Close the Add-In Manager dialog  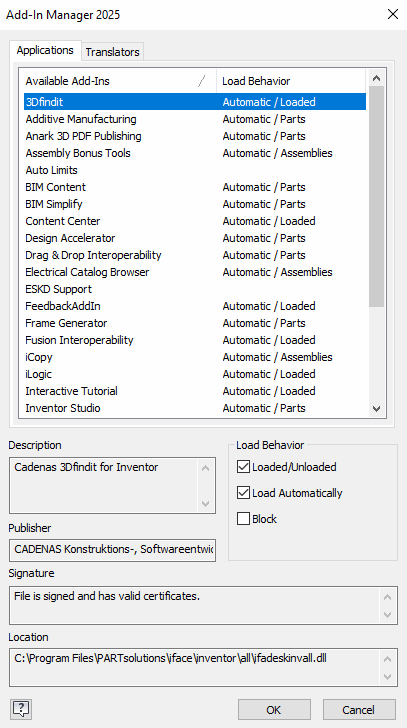(x=393, y=14)
